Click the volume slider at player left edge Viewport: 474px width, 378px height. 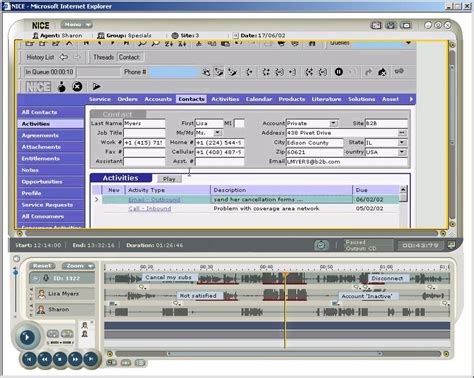tap(15, 272)
